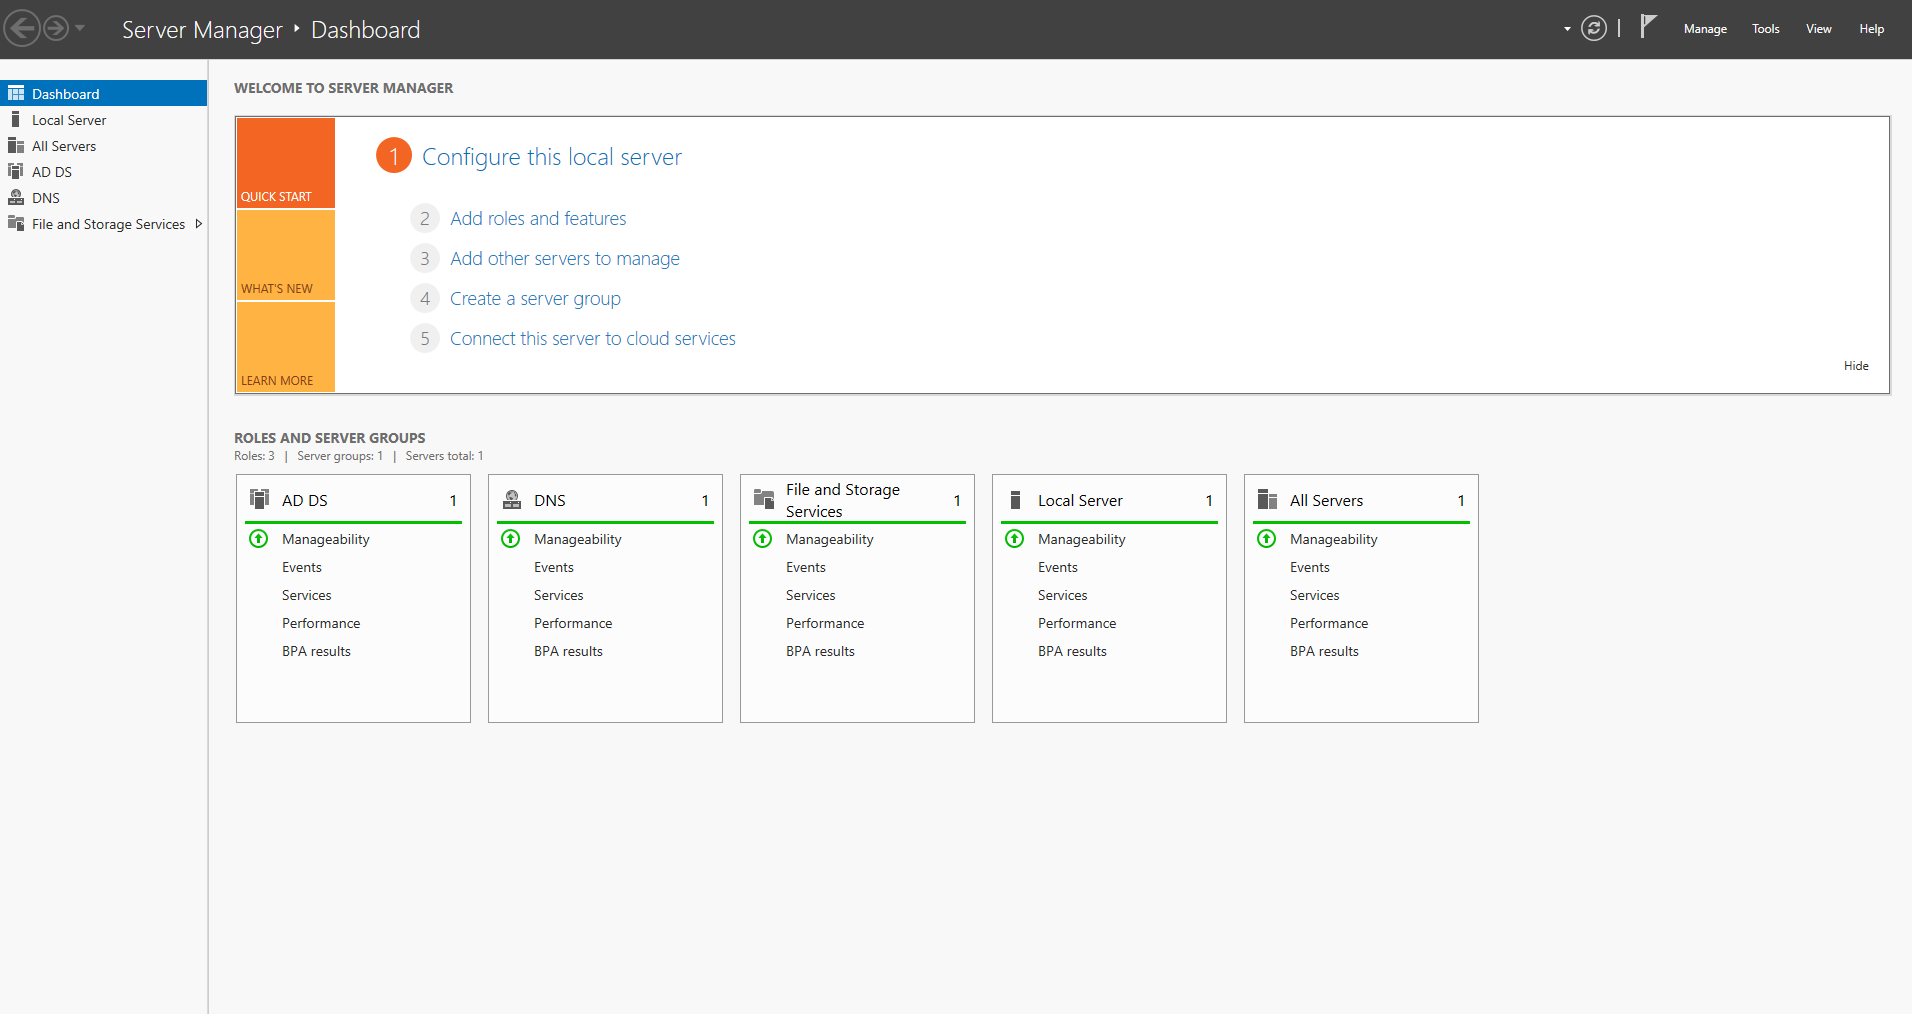Open Events in AD DS tile

pos(302,567)
